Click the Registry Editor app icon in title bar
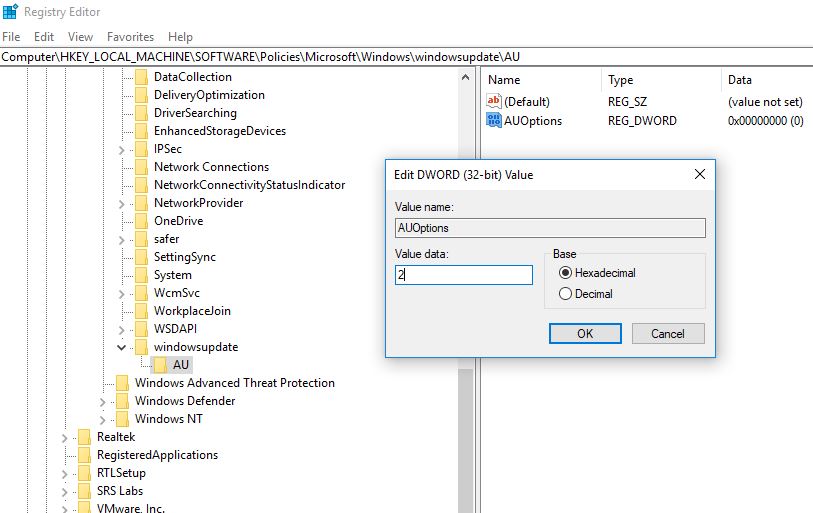The image size is (813, 513). tap(10, 13)
